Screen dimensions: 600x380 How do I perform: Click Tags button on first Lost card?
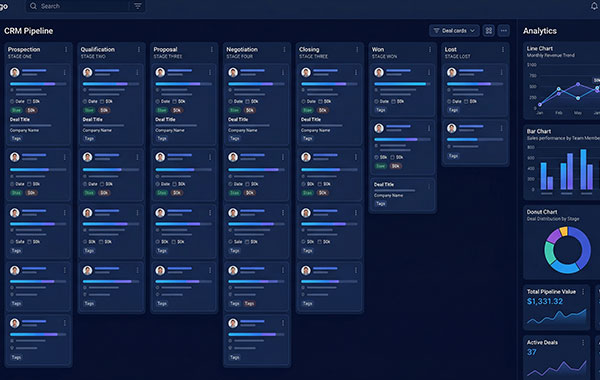pos(453,110)
